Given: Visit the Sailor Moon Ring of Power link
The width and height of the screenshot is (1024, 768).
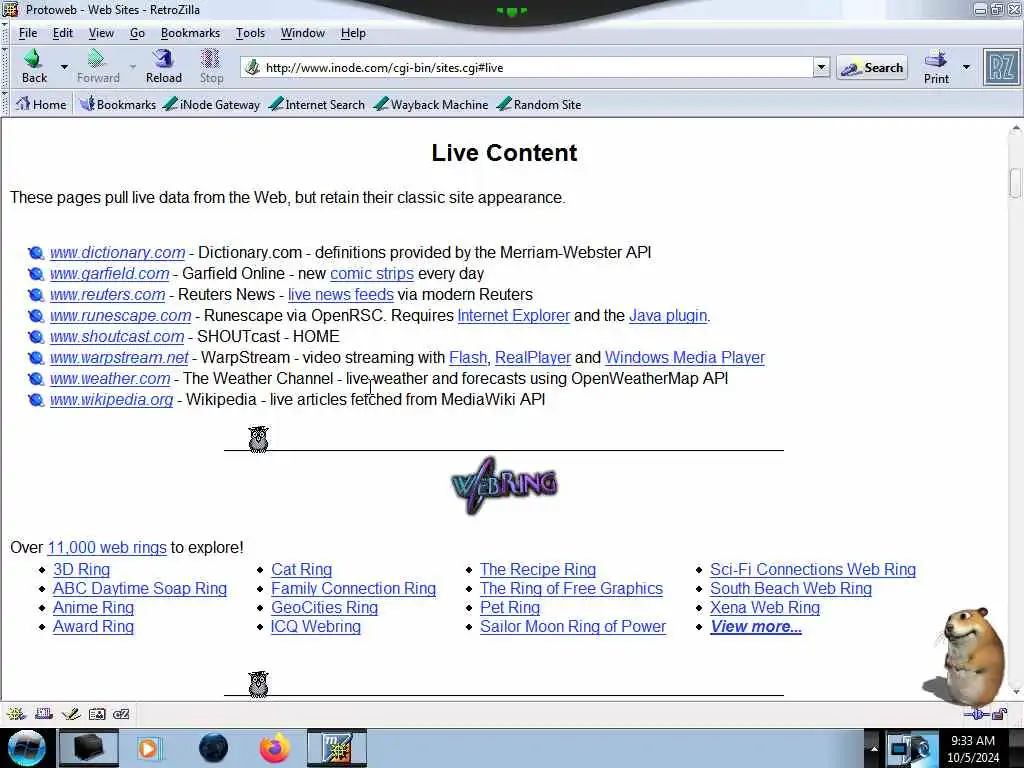Looking at the screenshot, I should (x=573, y=626).
